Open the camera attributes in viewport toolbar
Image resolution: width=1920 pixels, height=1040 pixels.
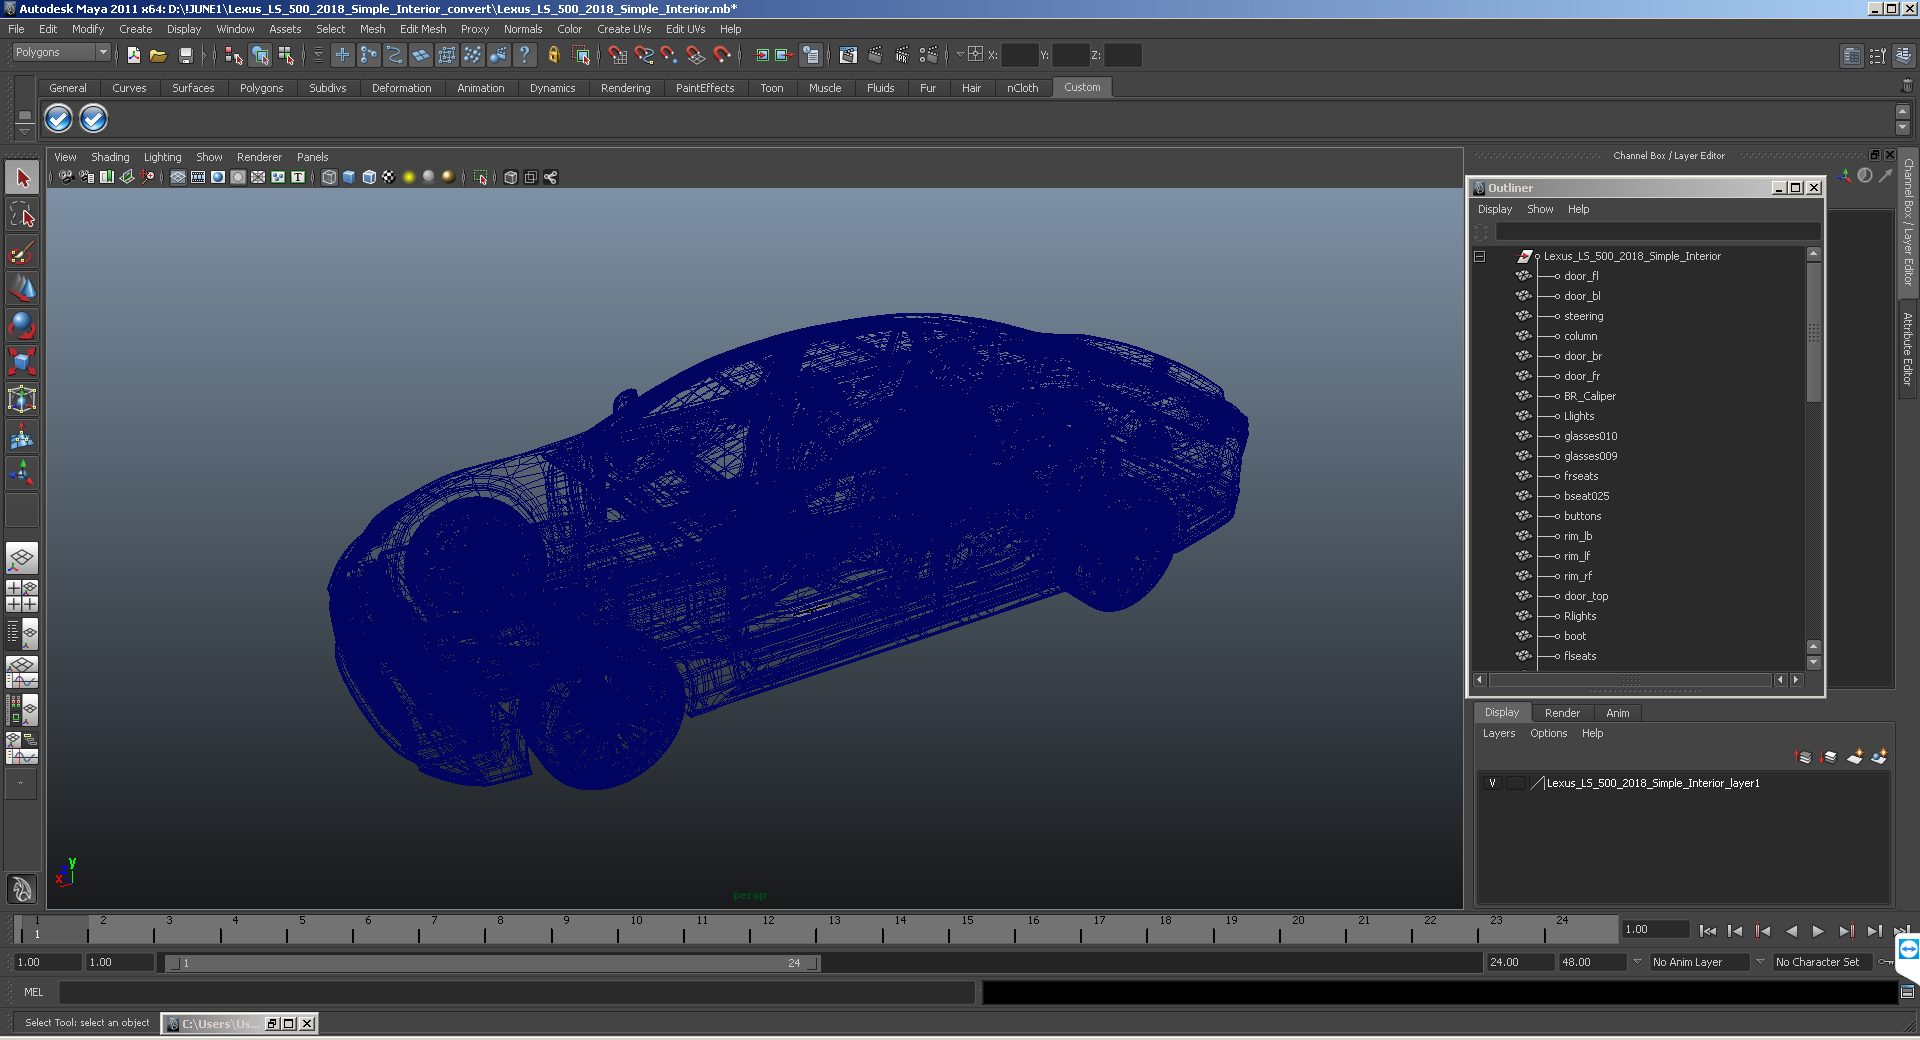pyautogui.click(x=86, y=177)
